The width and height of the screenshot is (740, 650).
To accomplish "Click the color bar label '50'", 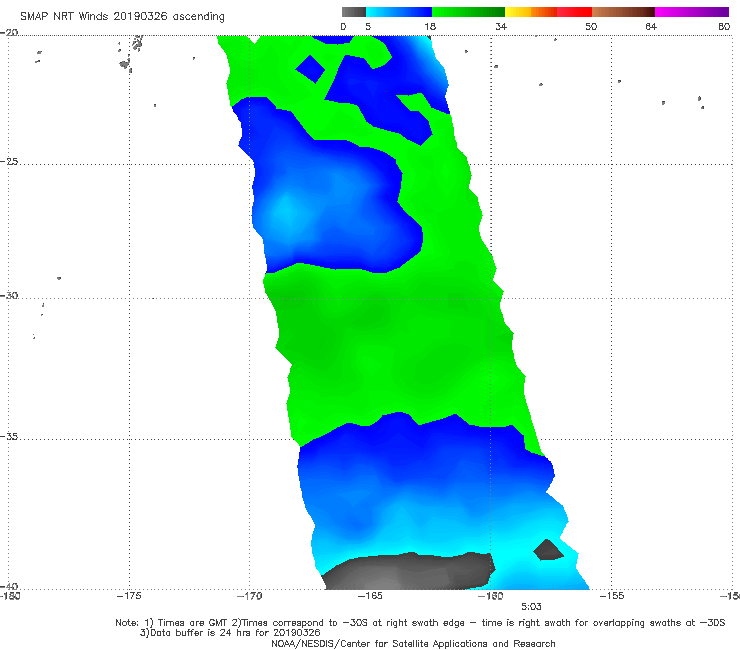I will [x=591, y=26].
